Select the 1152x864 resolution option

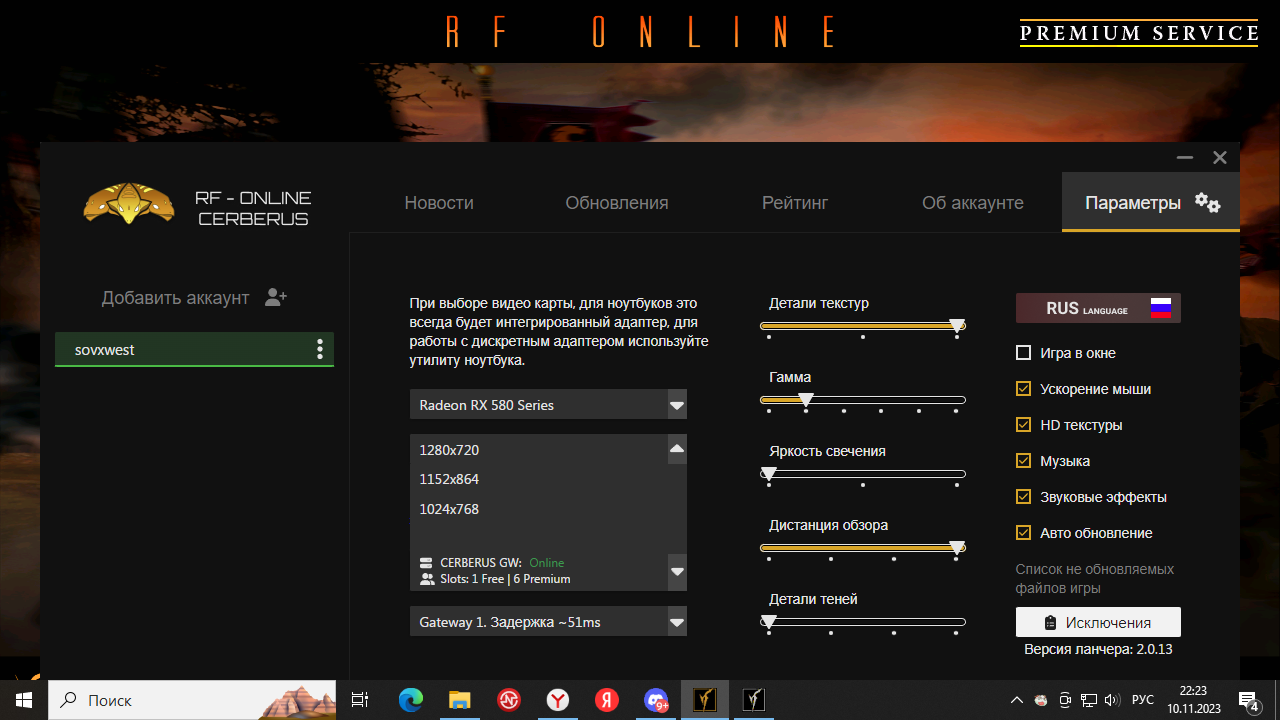[449, 479]
